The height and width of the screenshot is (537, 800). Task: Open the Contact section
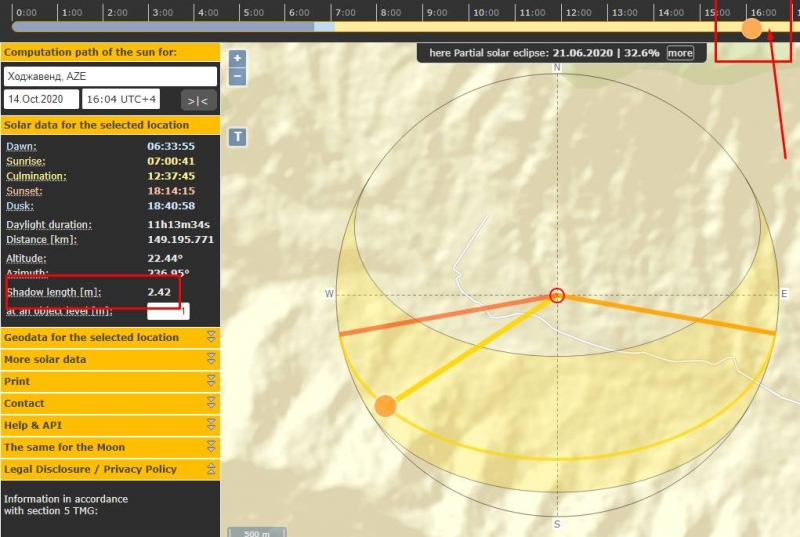pos(110,403)
